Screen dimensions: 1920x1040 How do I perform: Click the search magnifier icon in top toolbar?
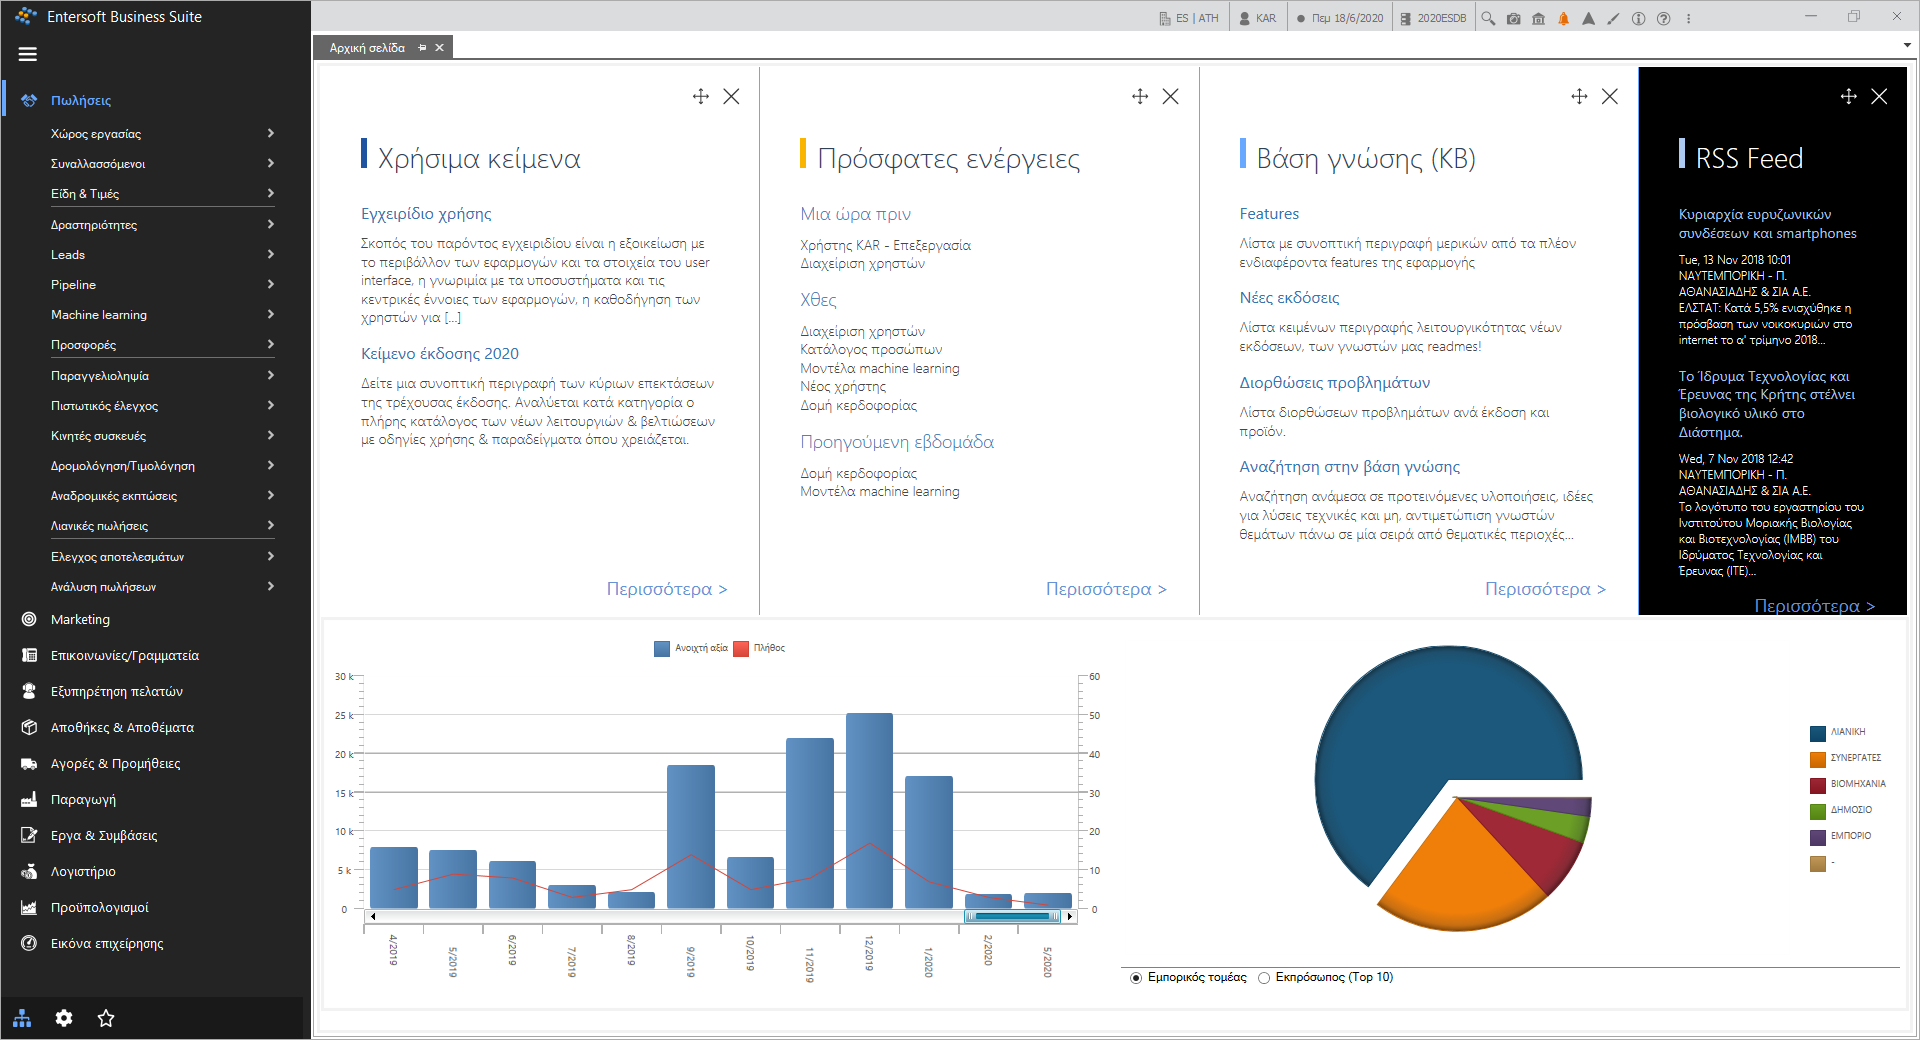pos(1488,18)
